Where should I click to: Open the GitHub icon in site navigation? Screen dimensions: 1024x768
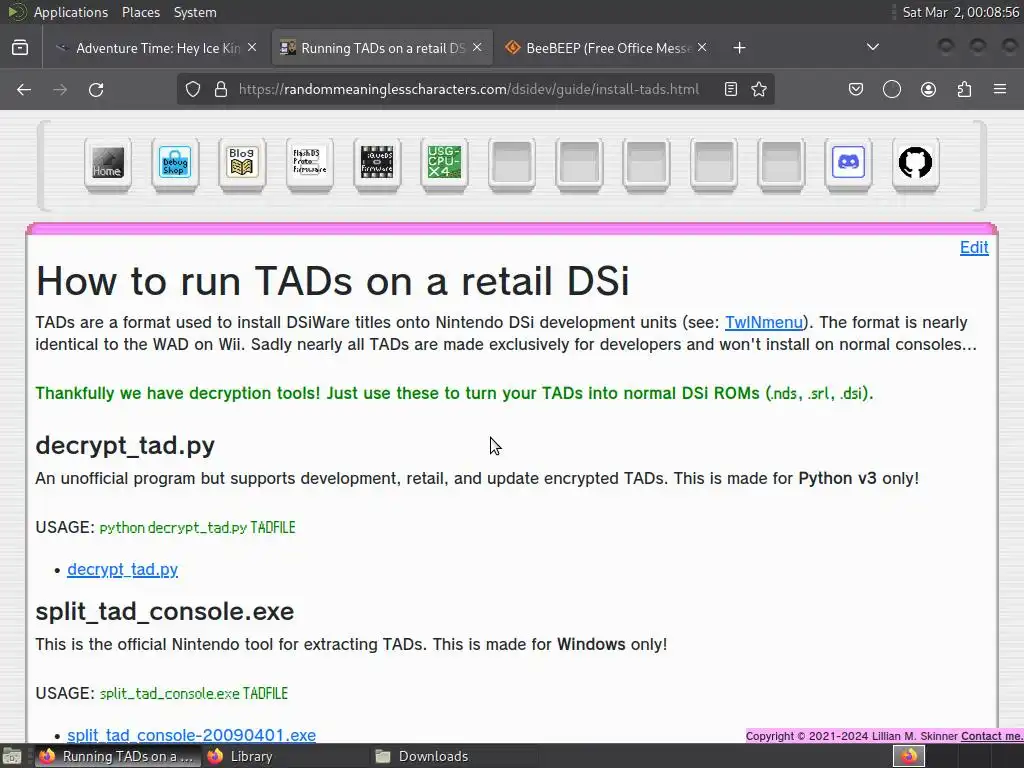[x=915, y=163]
